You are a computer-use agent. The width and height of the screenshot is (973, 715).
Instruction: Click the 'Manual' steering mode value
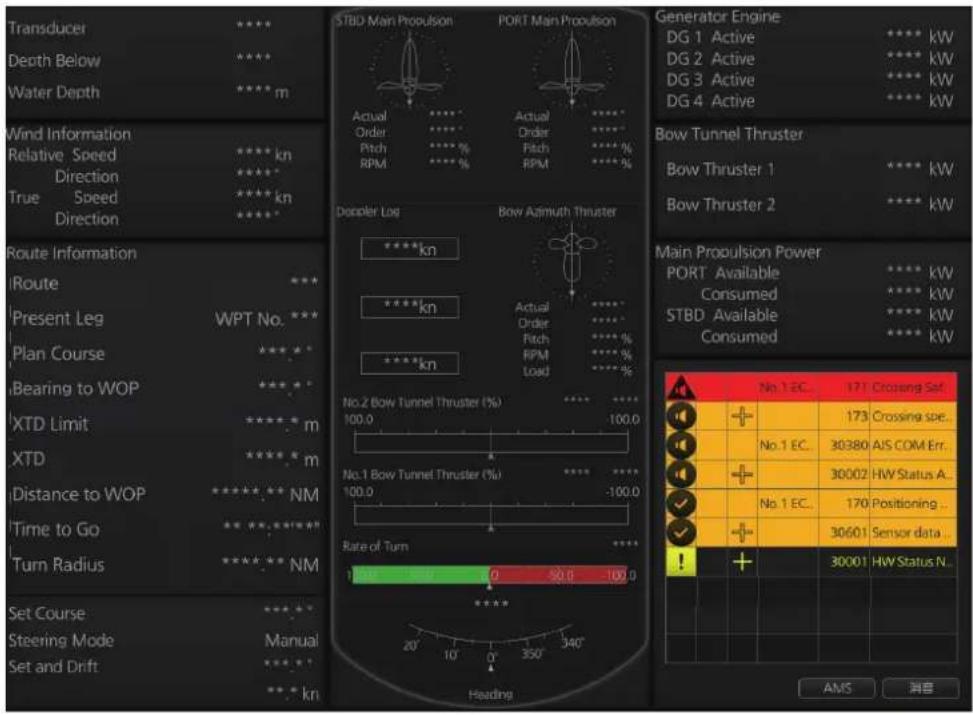click(291, 641)
